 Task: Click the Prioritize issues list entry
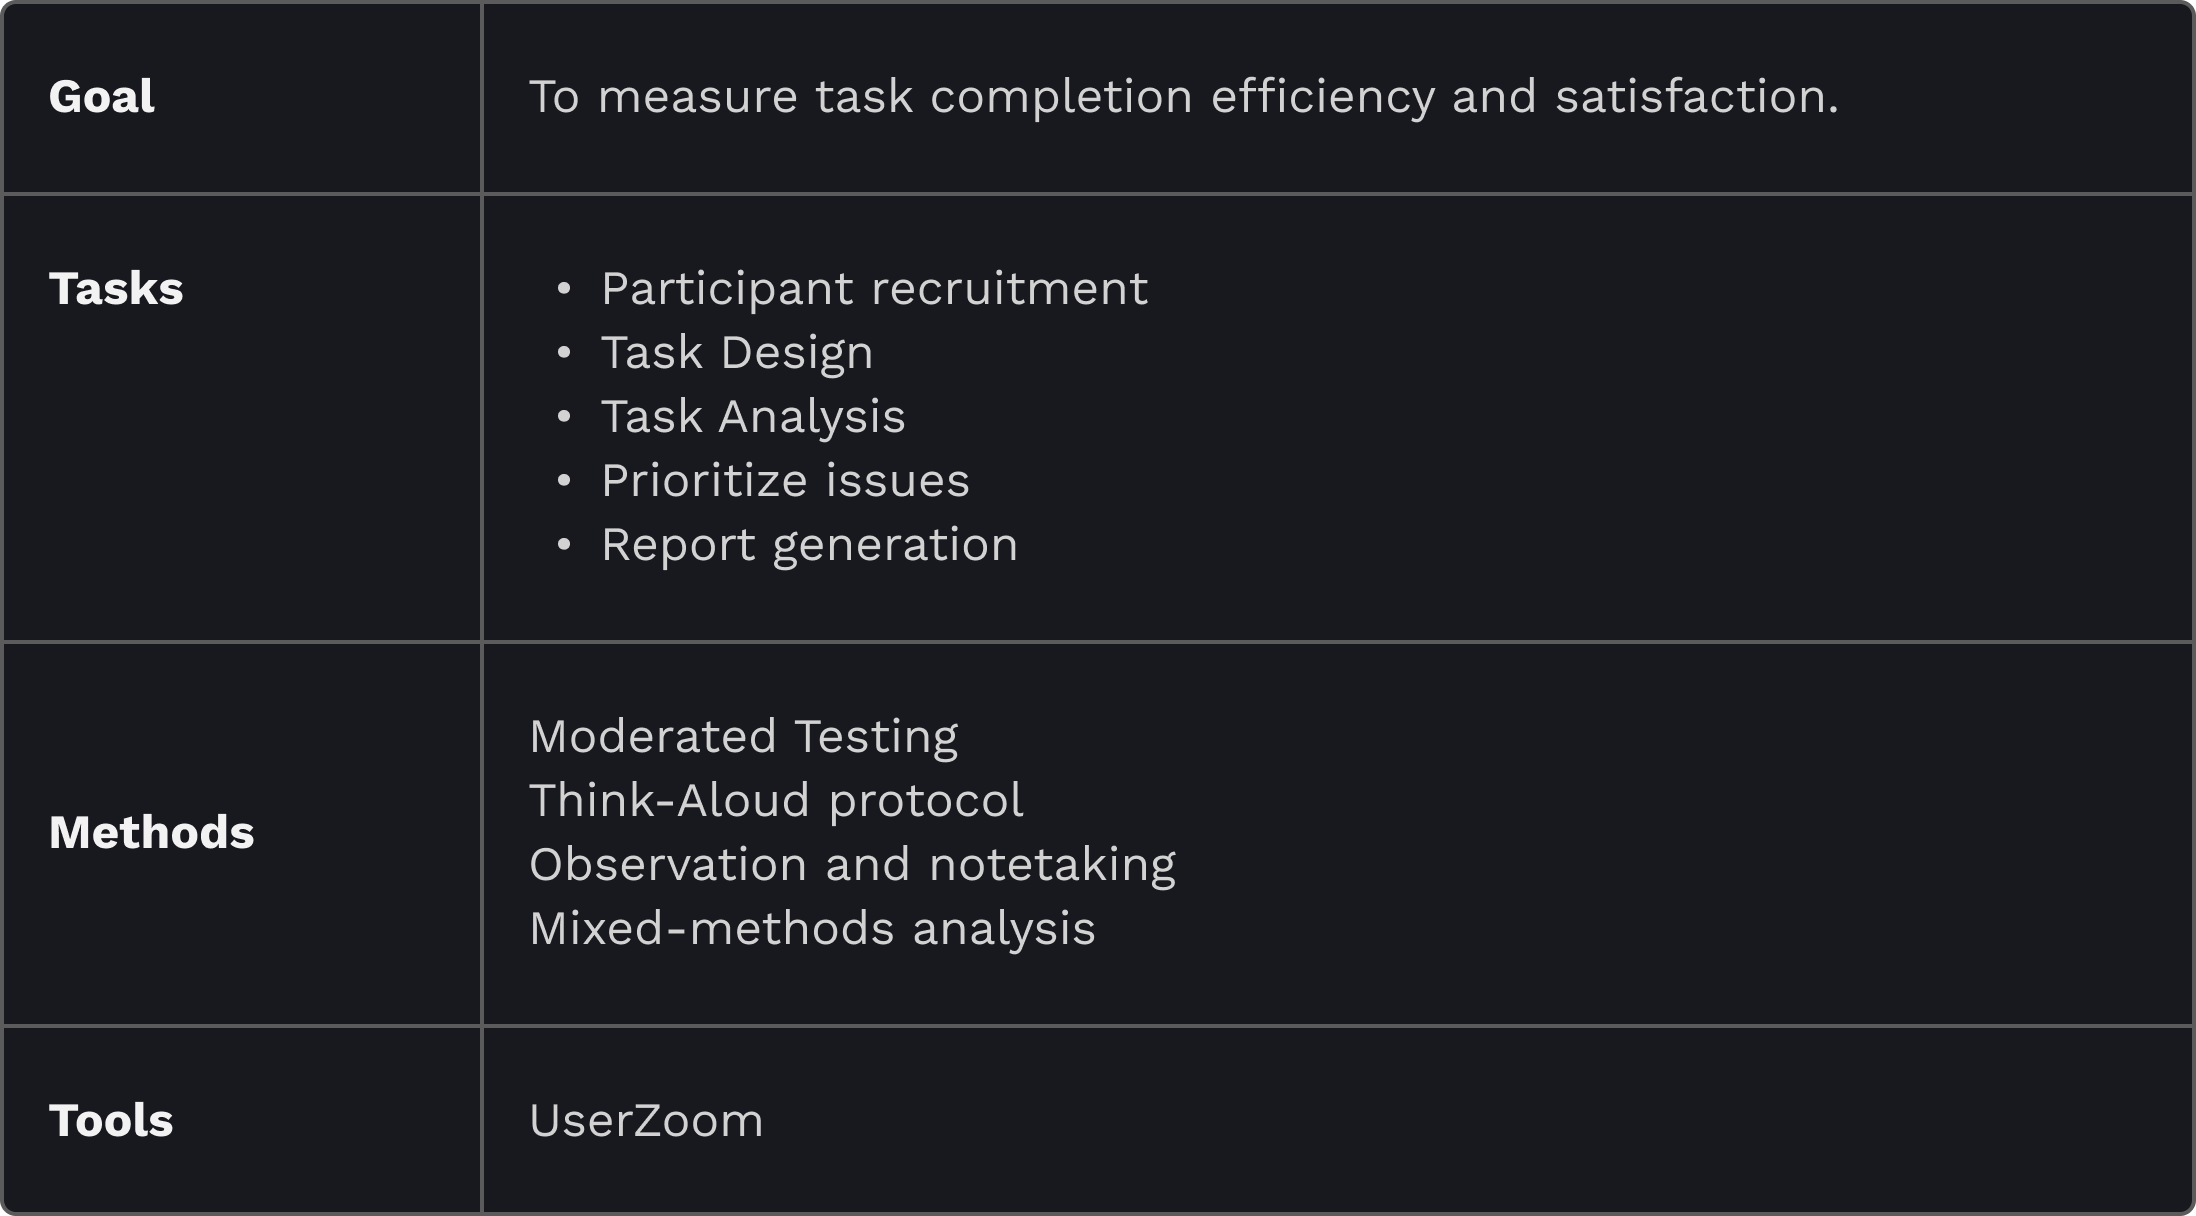point(785,481)
